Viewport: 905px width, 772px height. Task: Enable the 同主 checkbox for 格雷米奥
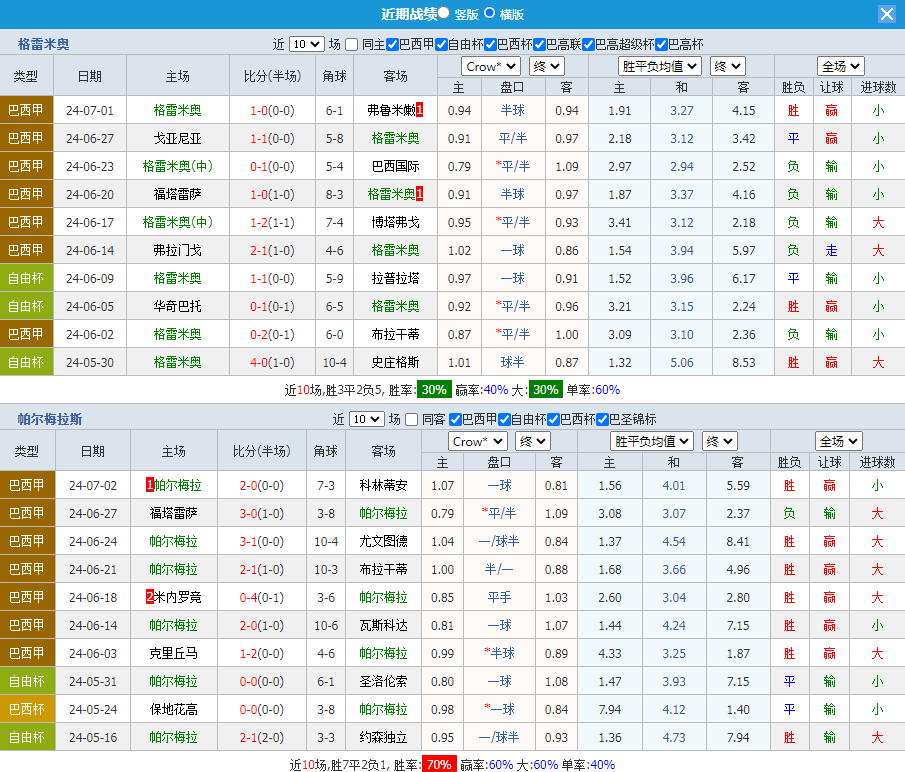351,44
